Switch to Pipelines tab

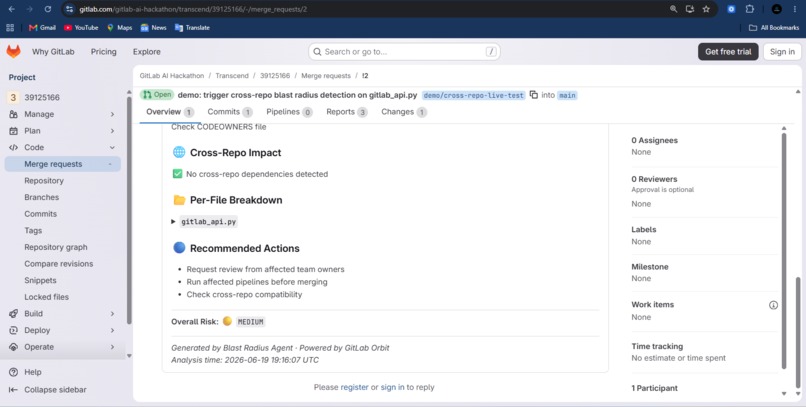pos(289,112)
